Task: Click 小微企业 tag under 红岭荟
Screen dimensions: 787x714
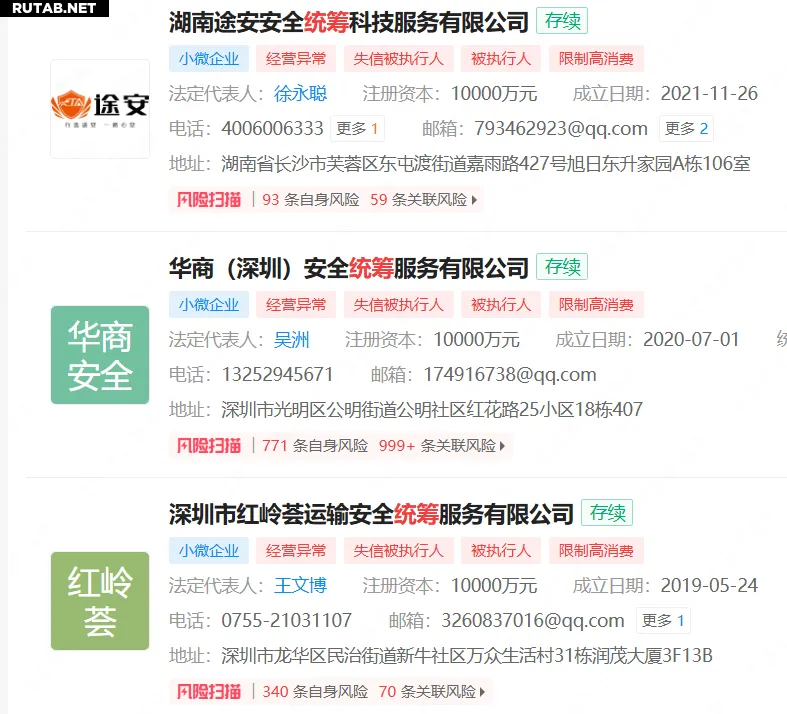Action: click(209, 550)
